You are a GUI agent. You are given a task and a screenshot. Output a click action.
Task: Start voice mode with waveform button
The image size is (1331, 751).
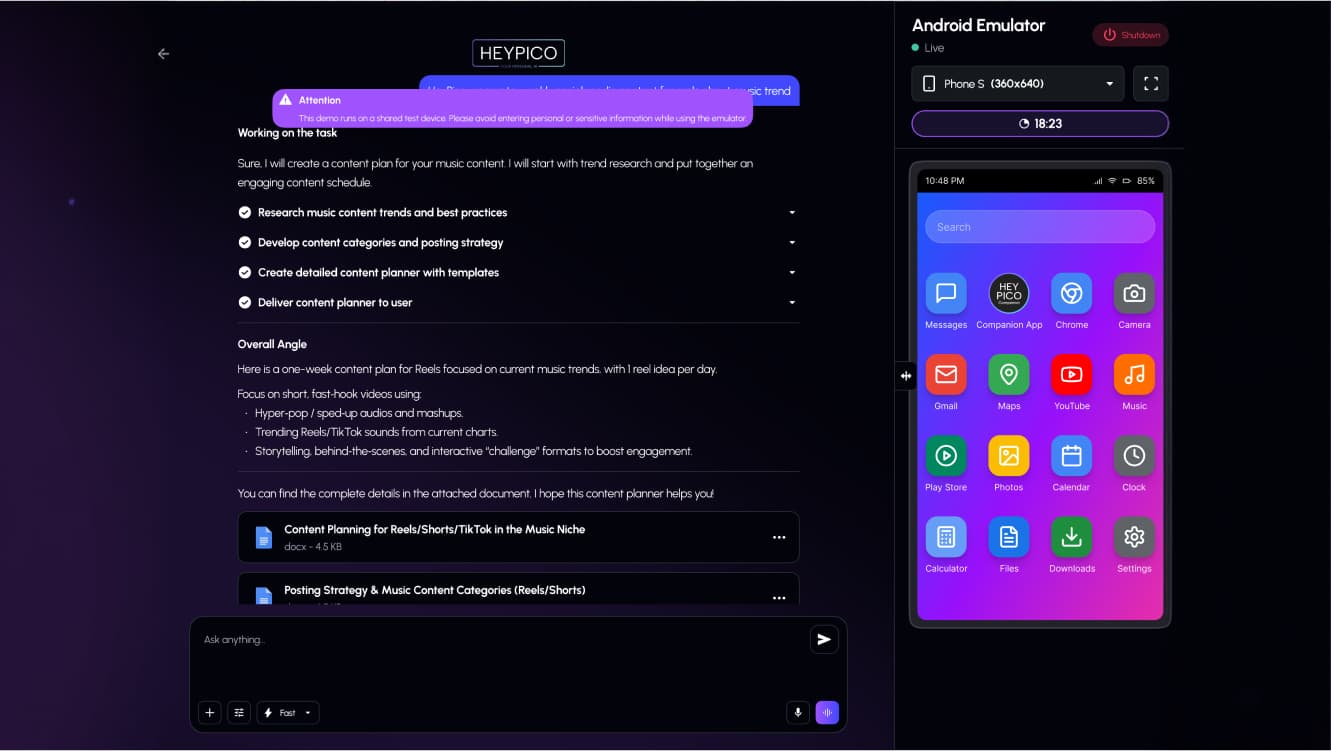click(x=827, y=713)
